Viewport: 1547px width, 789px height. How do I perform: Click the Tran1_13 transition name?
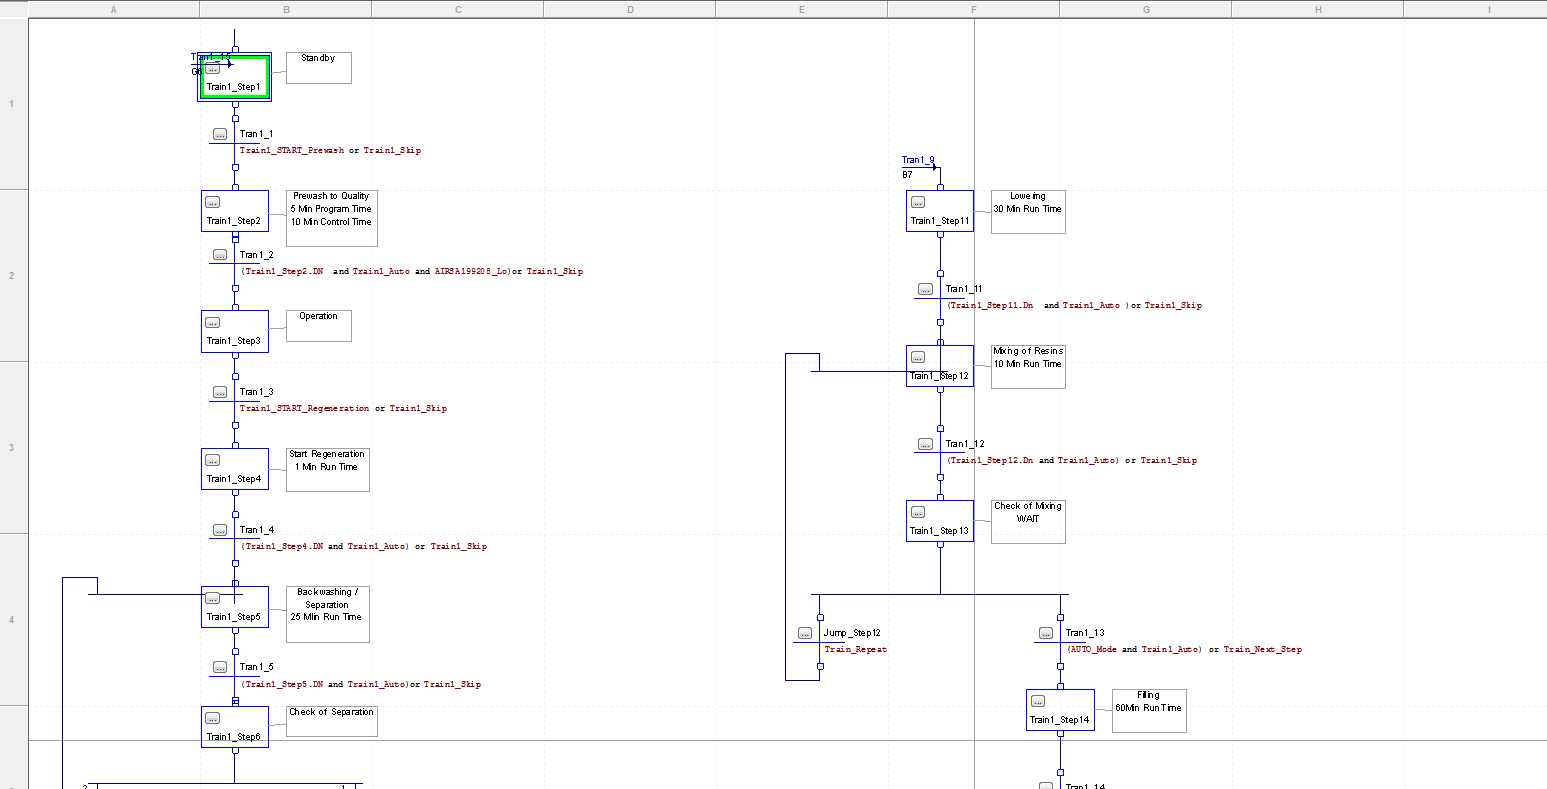[x=1085, y=633]
